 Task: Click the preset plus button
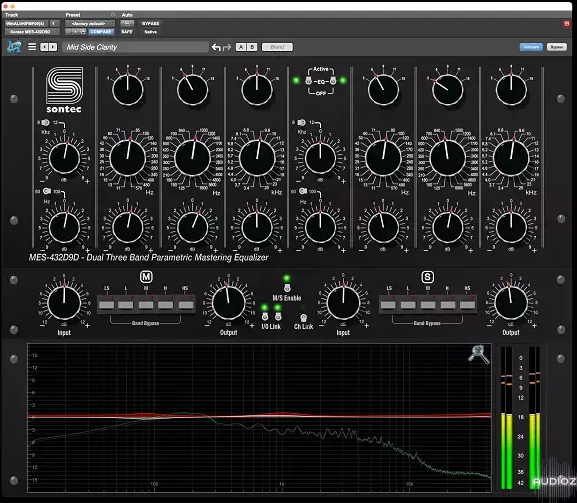click(x=76, y=32)
